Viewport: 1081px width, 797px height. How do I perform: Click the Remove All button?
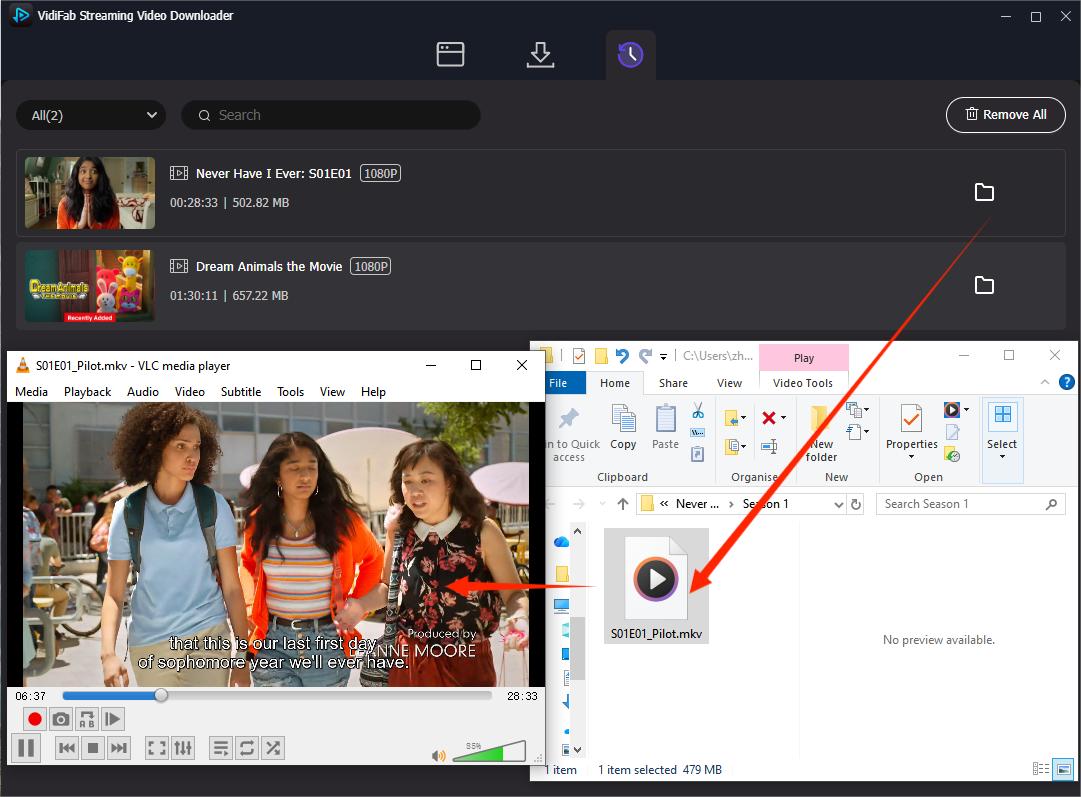click(x=1005, y=115)
